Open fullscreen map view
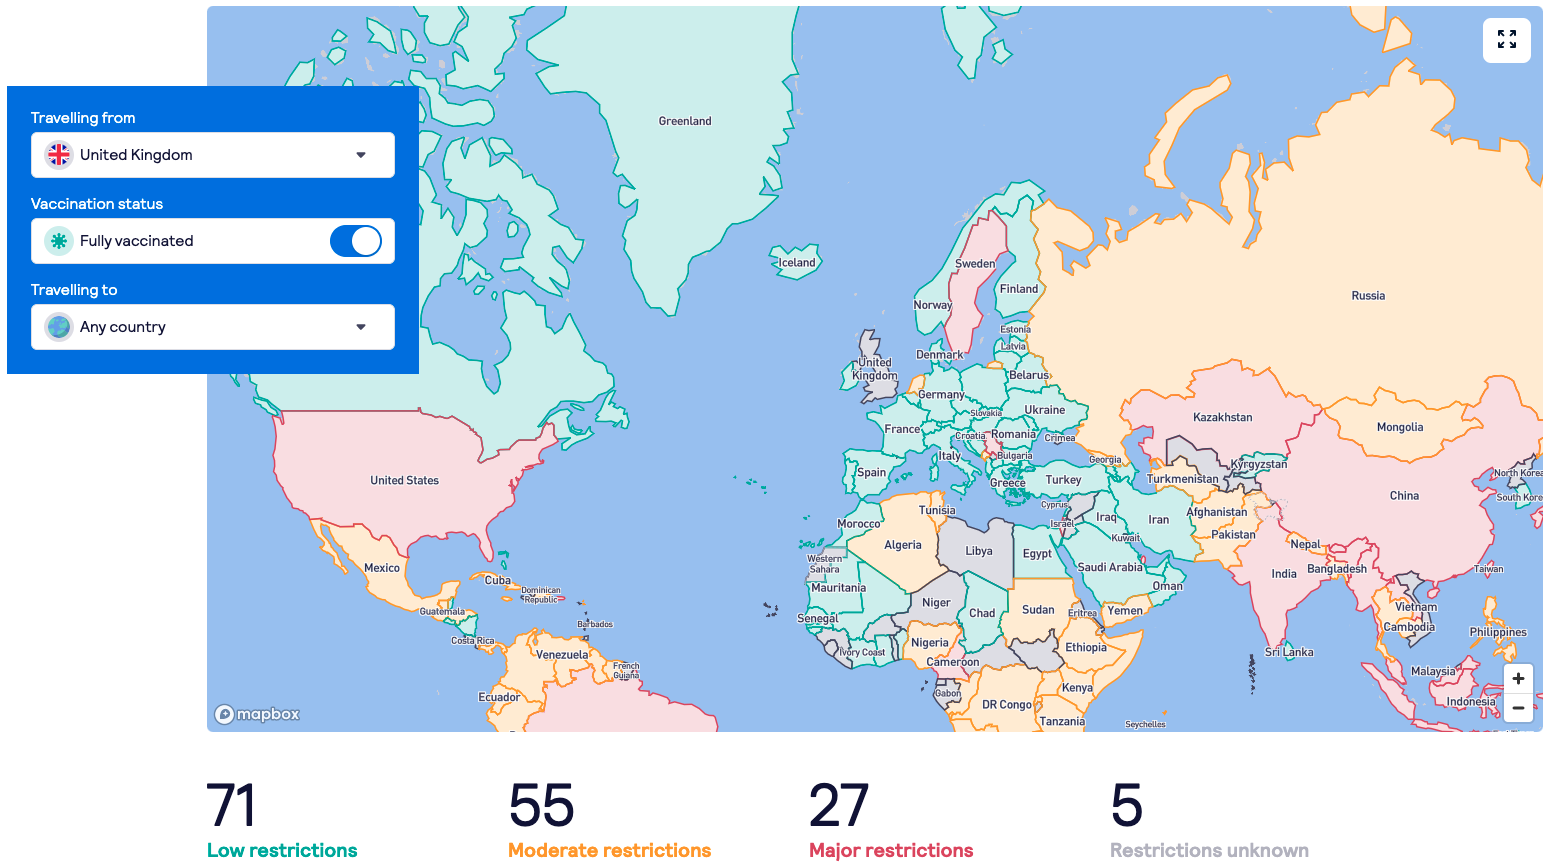This screenshot has width=1553, height=866. [x=1506, y=40]
